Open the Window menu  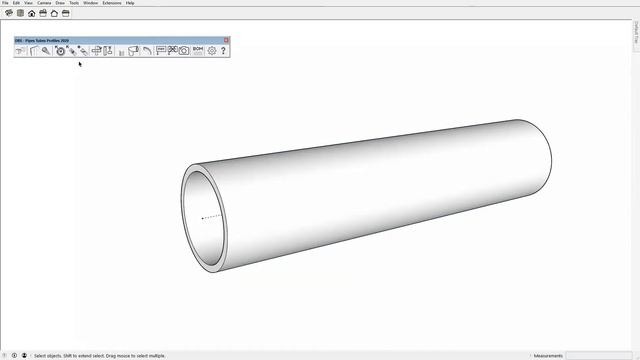(91, 3)
